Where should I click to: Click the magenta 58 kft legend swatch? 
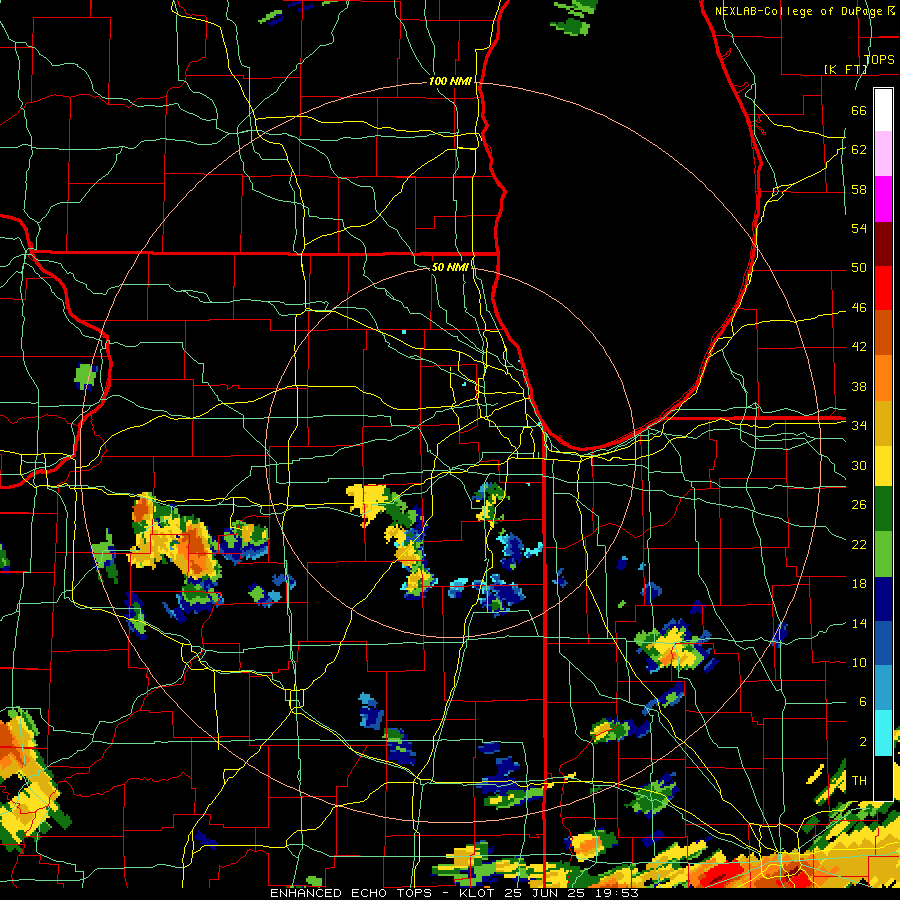[x=883, y=199]
